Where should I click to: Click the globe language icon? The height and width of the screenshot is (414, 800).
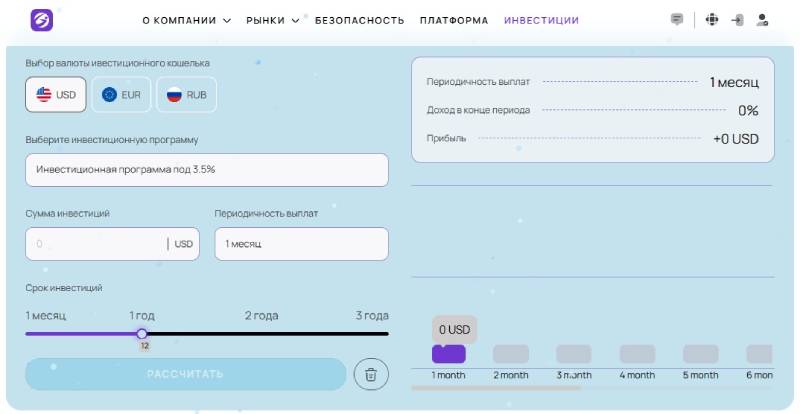tap(712, 20)
